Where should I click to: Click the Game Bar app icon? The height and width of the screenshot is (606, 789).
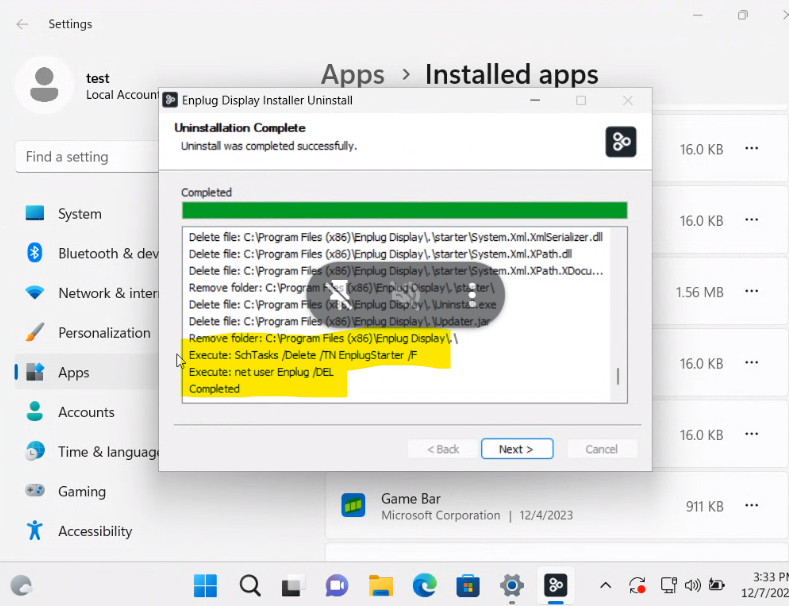353,505
